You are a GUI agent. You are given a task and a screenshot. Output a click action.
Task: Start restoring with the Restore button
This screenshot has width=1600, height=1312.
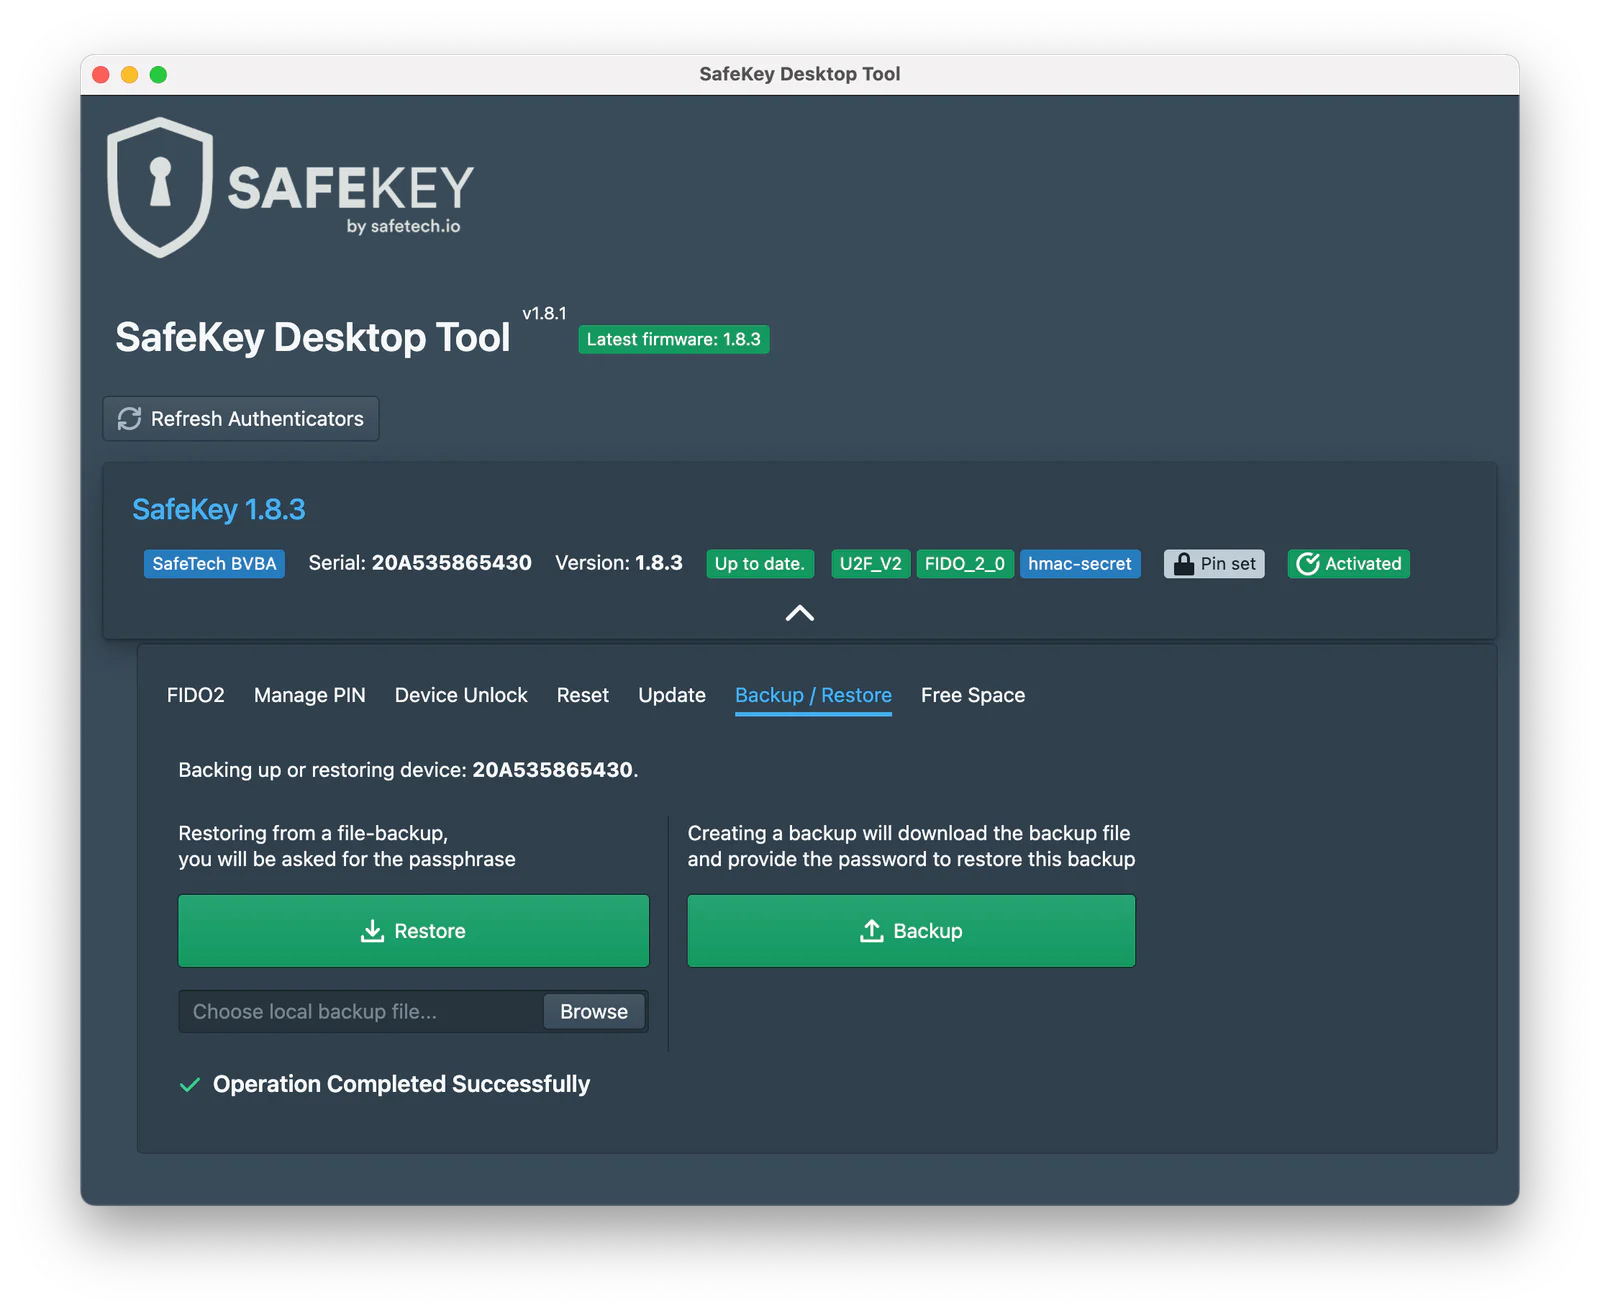pos(414,931)
